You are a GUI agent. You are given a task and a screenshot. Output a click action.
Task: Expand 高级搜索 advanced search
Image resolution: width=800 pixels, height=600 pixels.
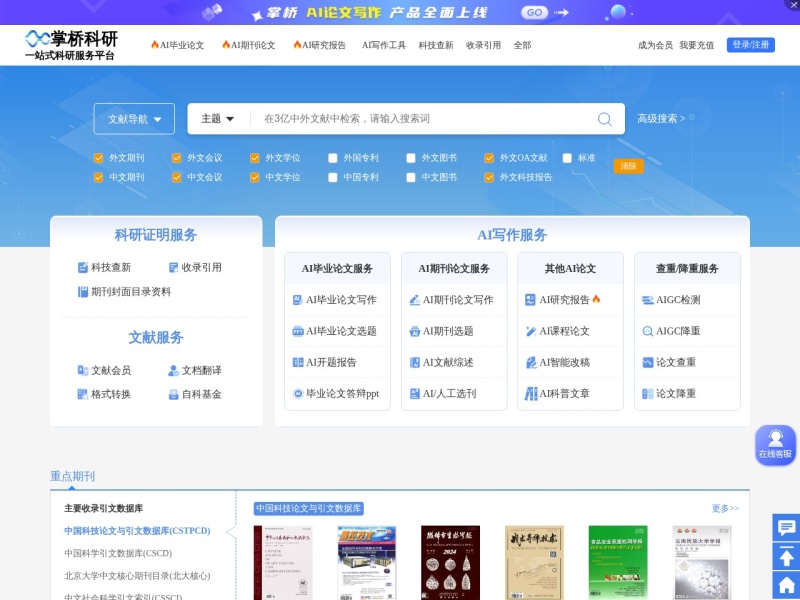661,119
